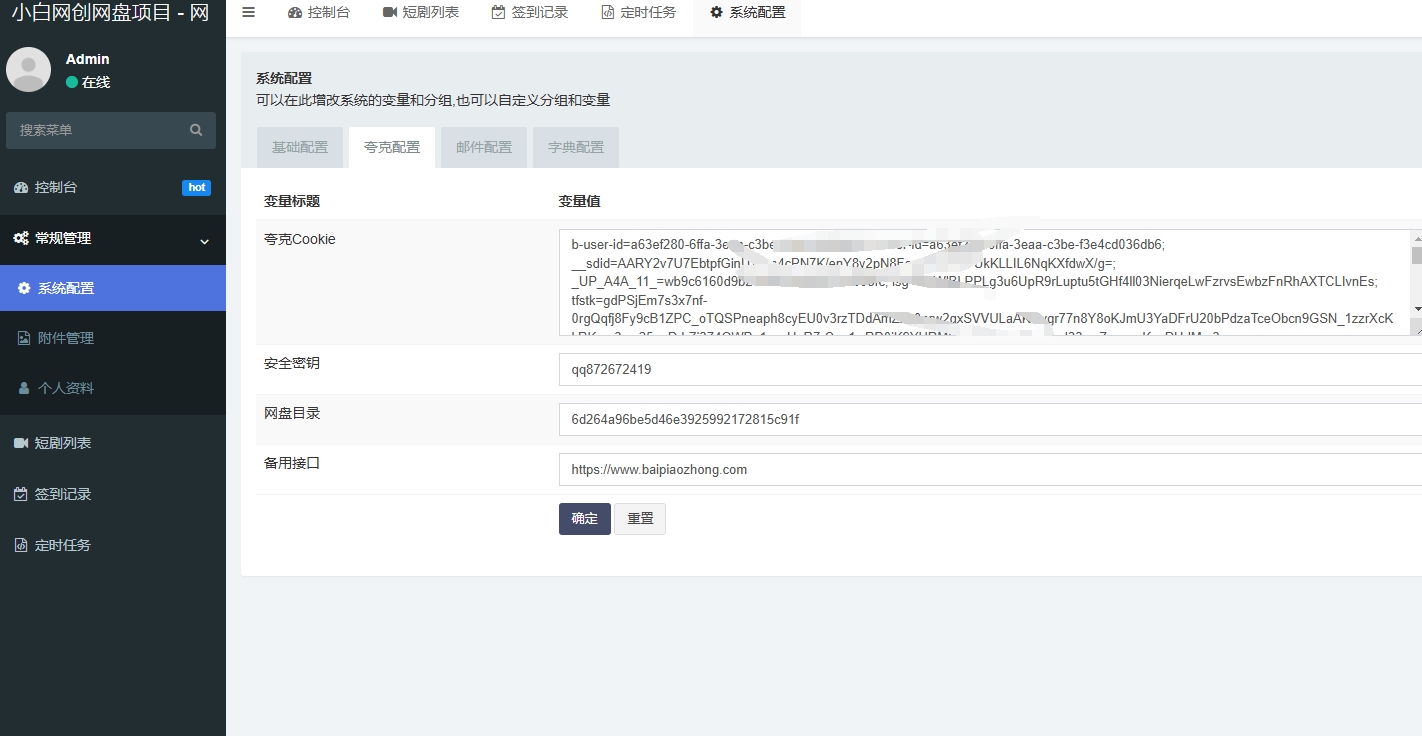The image size is (1422, 736).
Task: Click the gear icon in top 系统配置 tab
Action: pos(716,13)
